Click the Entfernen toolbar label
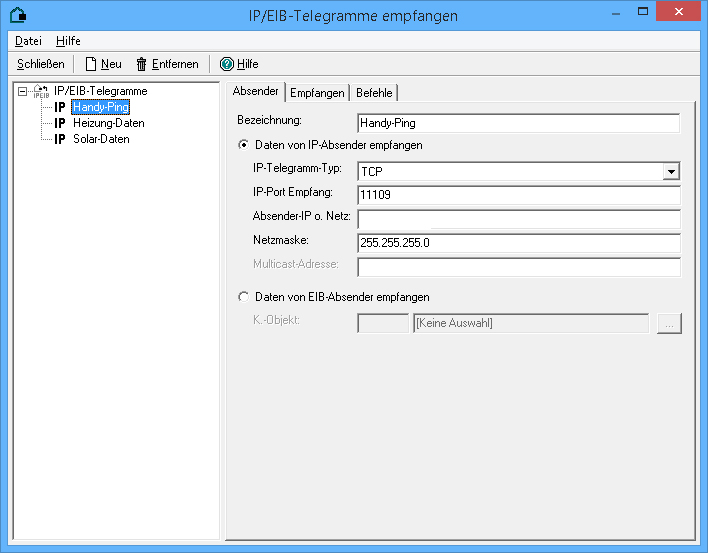Image resolution: width=708 pixels, height=553 pixels. [x=175, y=64]
